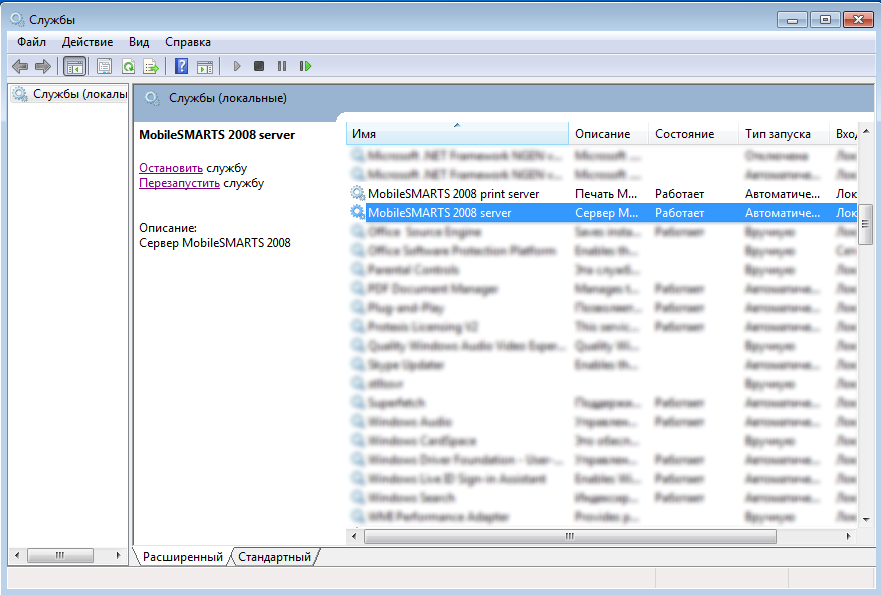Refresh the services list
The image size is (881, 595).
pyautogui.click(x=128, y=66)
